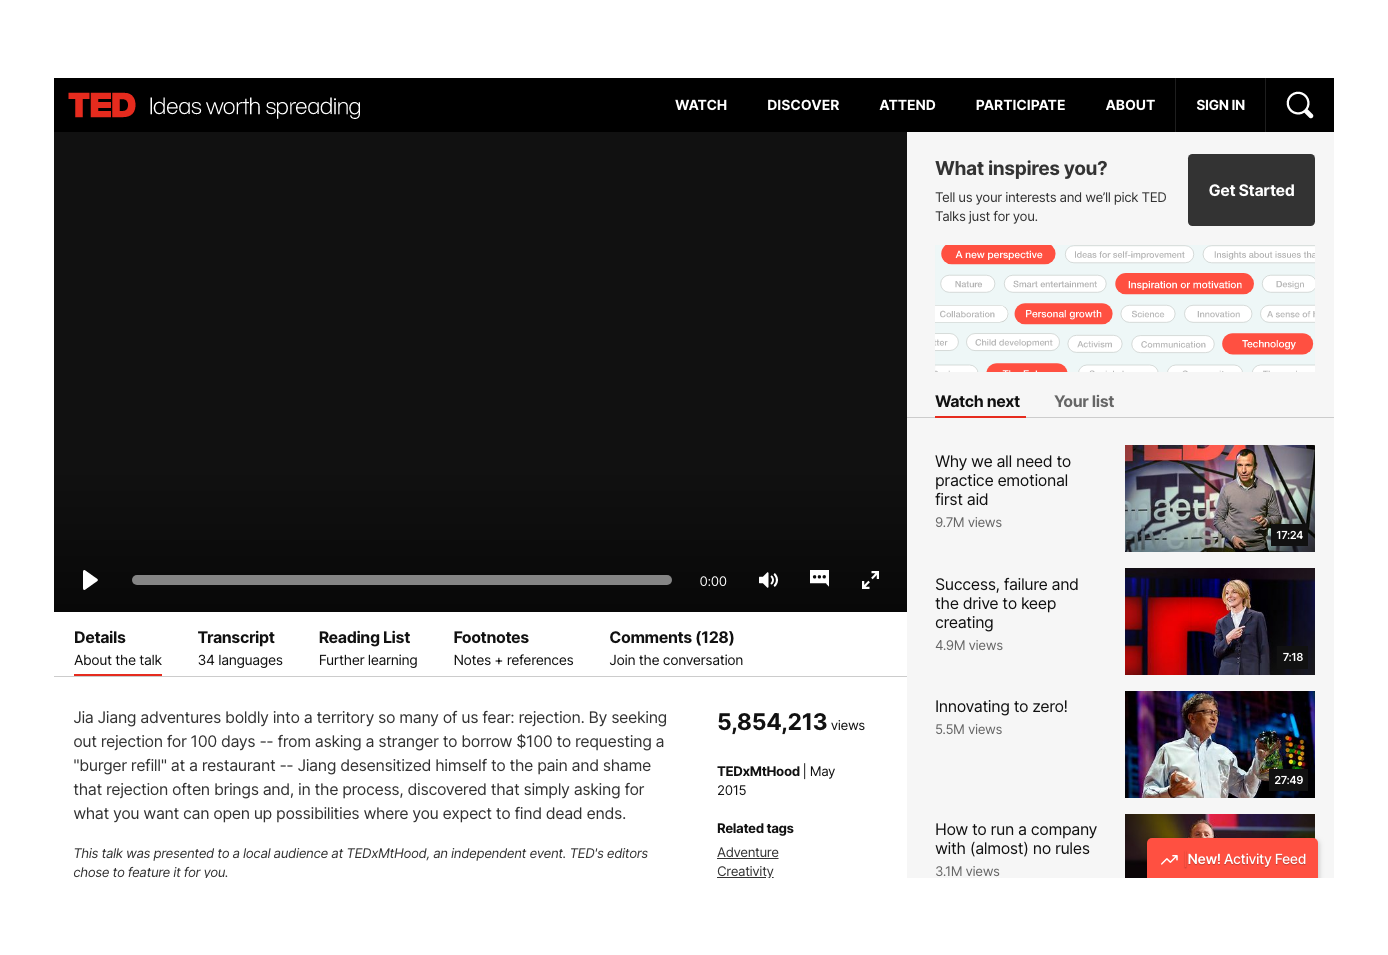Viewport: 1388px width, 955px height.
Task: Click 'Success, failure and the drive to keep creating' title
Action: coord(1007,603)
